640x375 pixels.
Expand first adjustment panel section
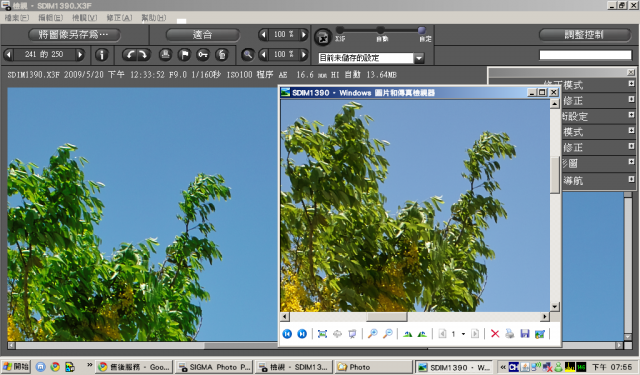coord(631,84)
